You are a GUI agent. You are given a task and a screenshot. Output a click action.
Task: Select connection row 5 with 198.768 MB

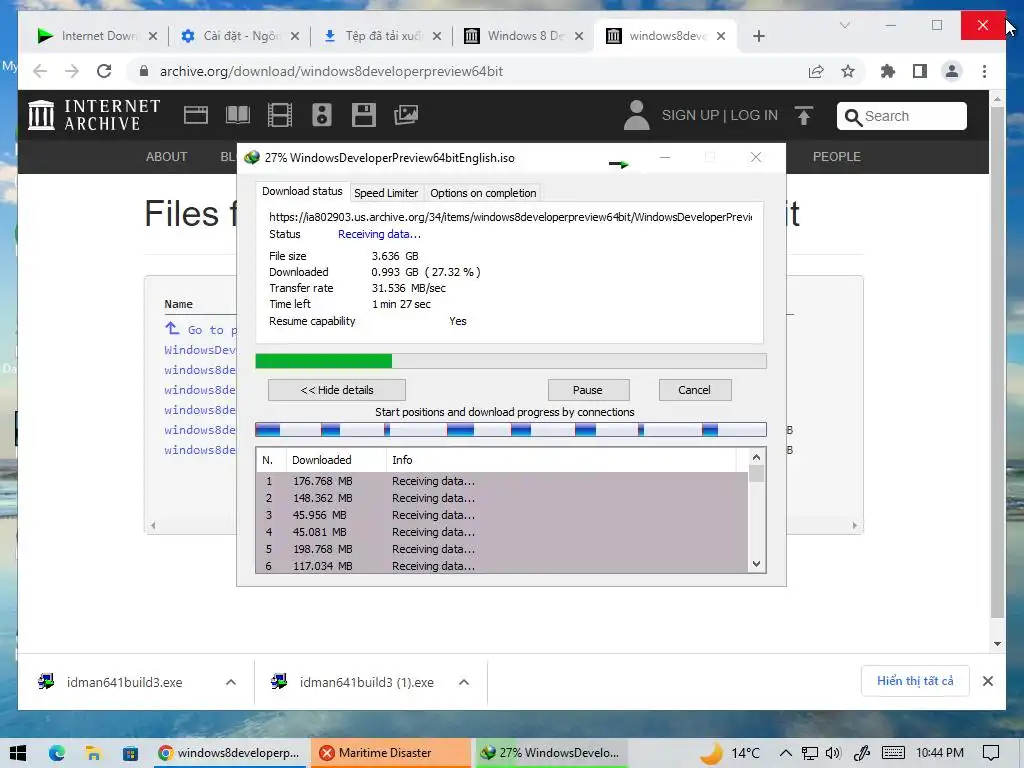point(502,549)
